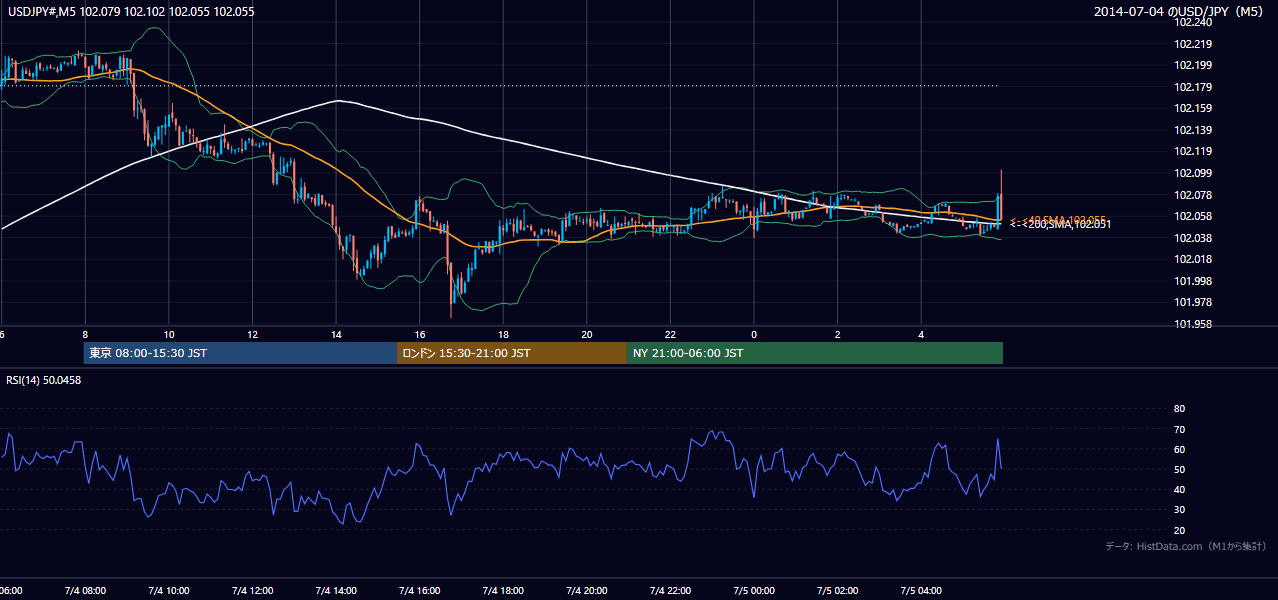Click the RSI(14) 50.0458 indicator label

click(x=44, y=380)
